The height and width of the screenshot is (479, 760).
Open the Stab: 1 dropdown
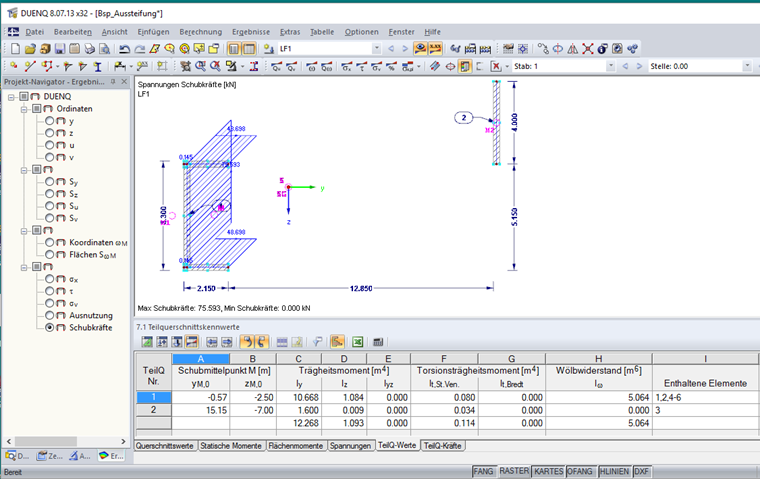coord(611,66)
